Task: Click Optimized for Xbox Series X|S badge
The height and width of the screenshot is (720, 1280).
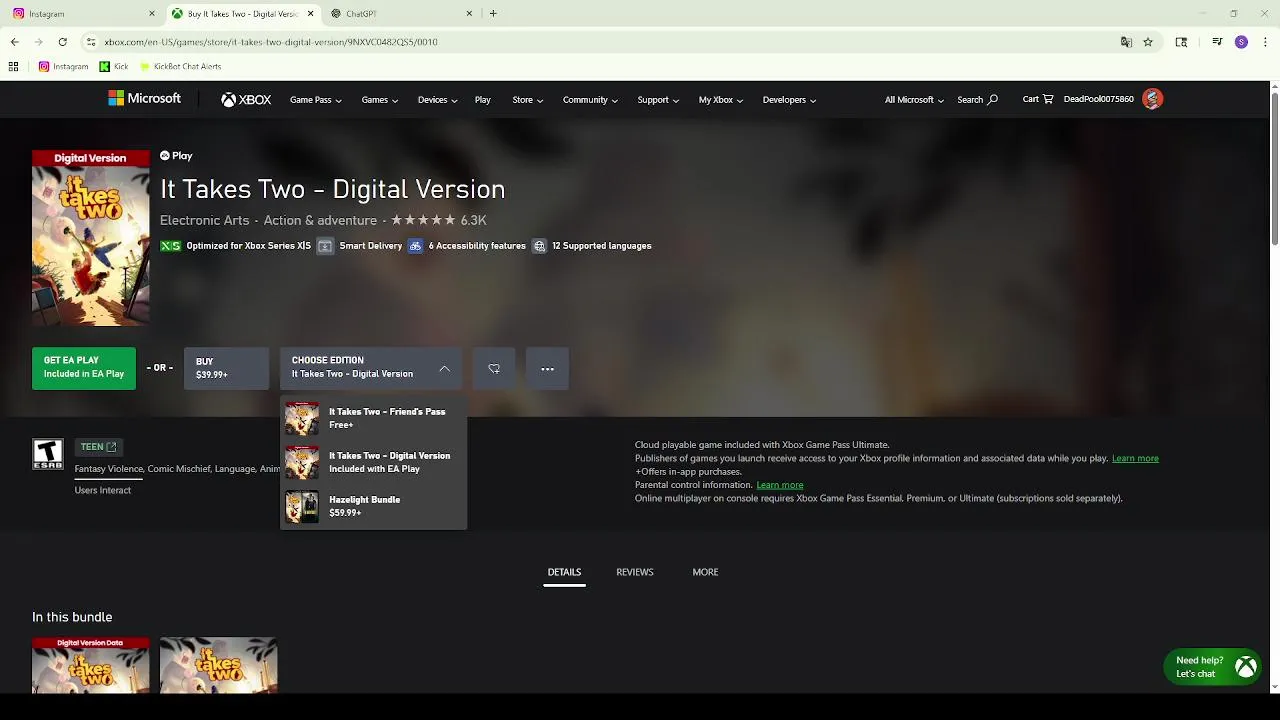Action: pyautogui.click(x=236, y=246)
